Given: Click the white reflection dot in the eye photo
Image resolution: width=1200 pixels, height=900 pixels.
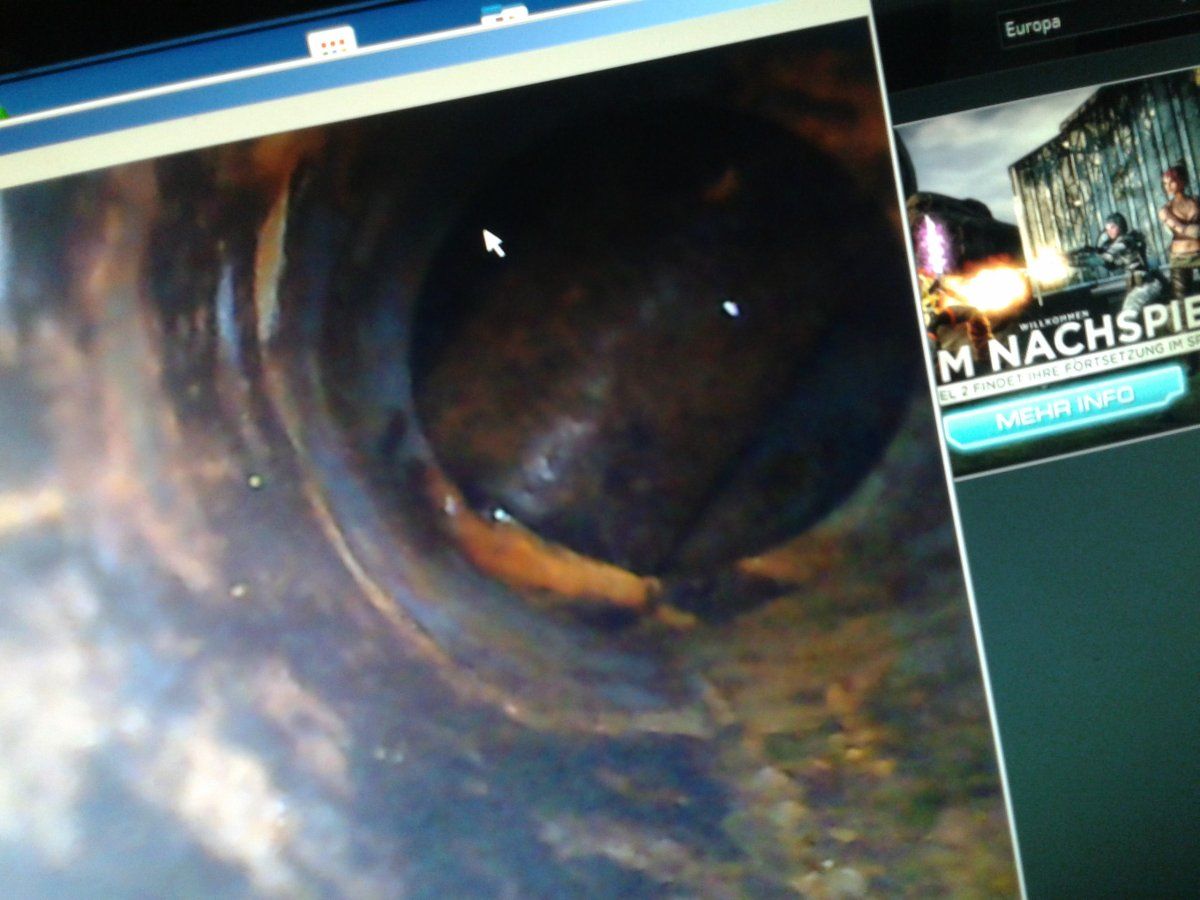Looking at the screenshot, I should 730,308.
